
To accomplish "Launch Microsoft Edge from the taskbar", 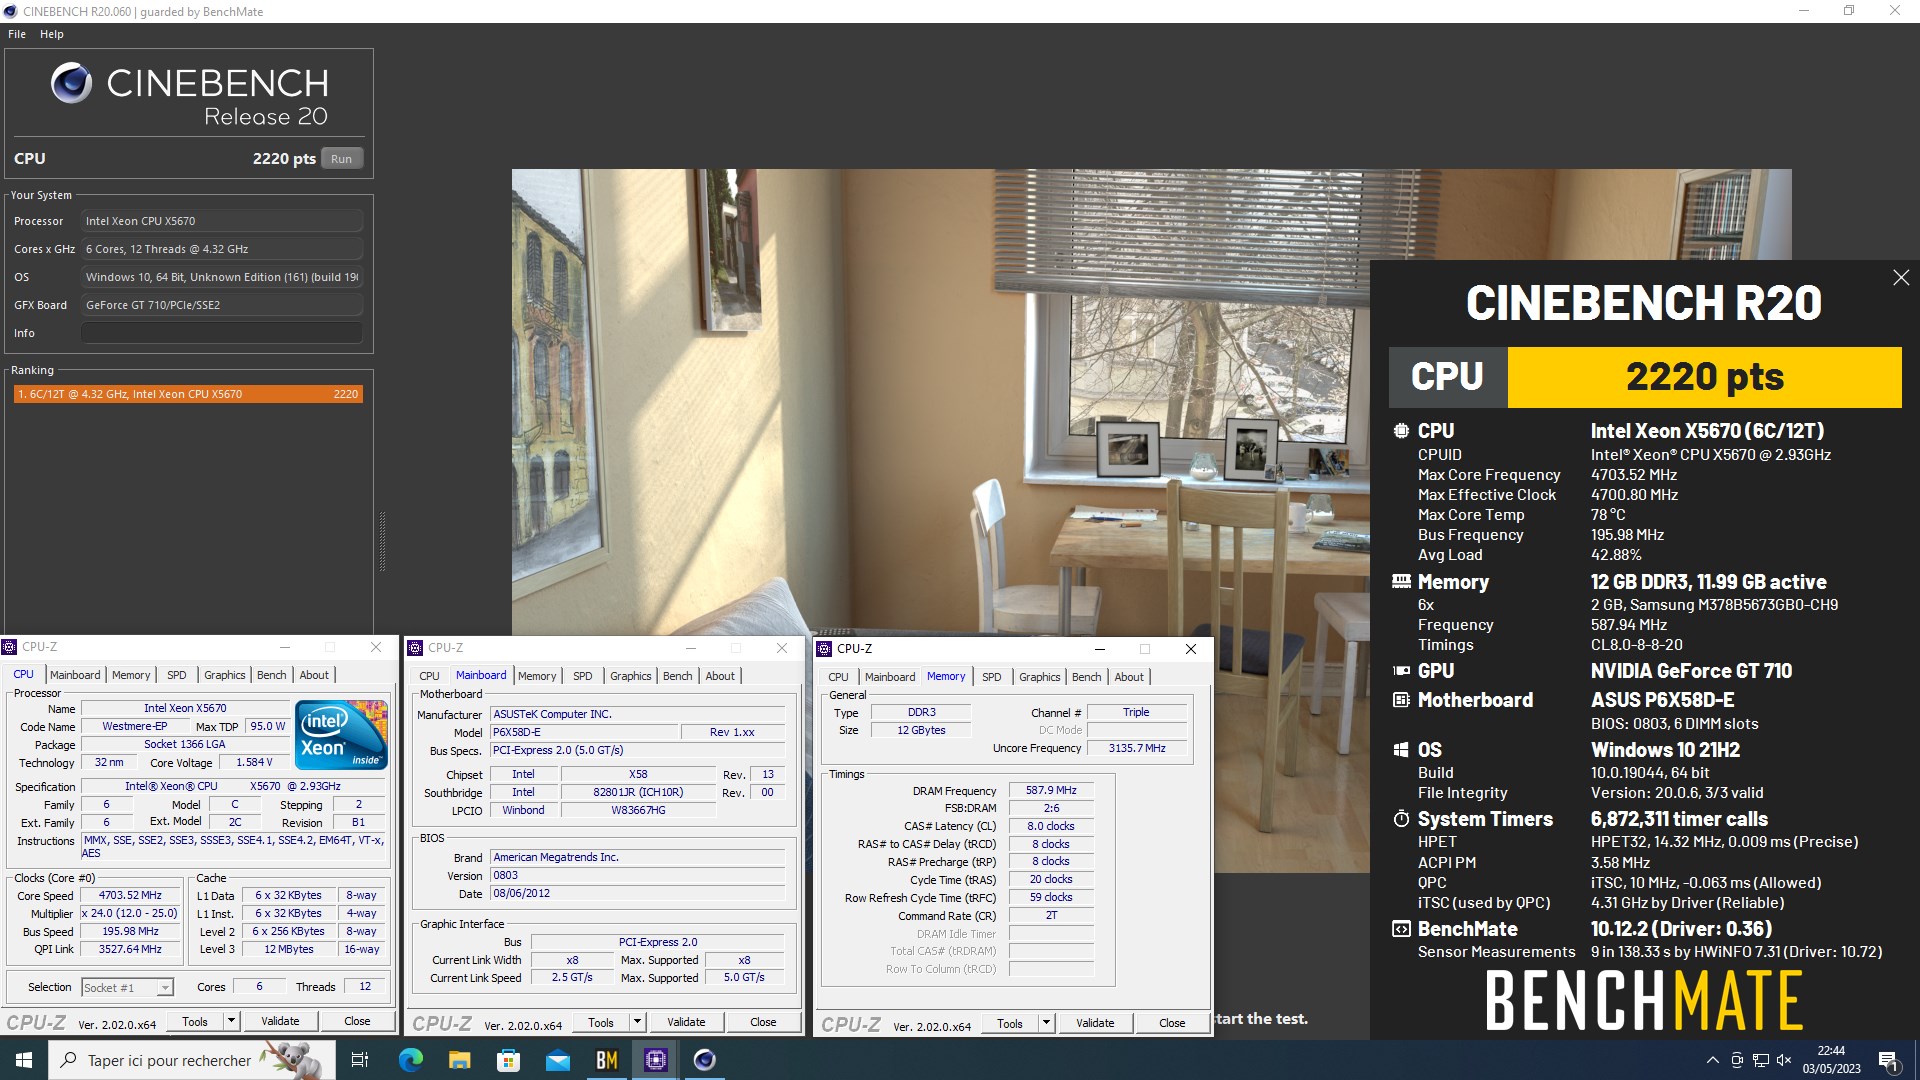I will tap(410, 1060).
